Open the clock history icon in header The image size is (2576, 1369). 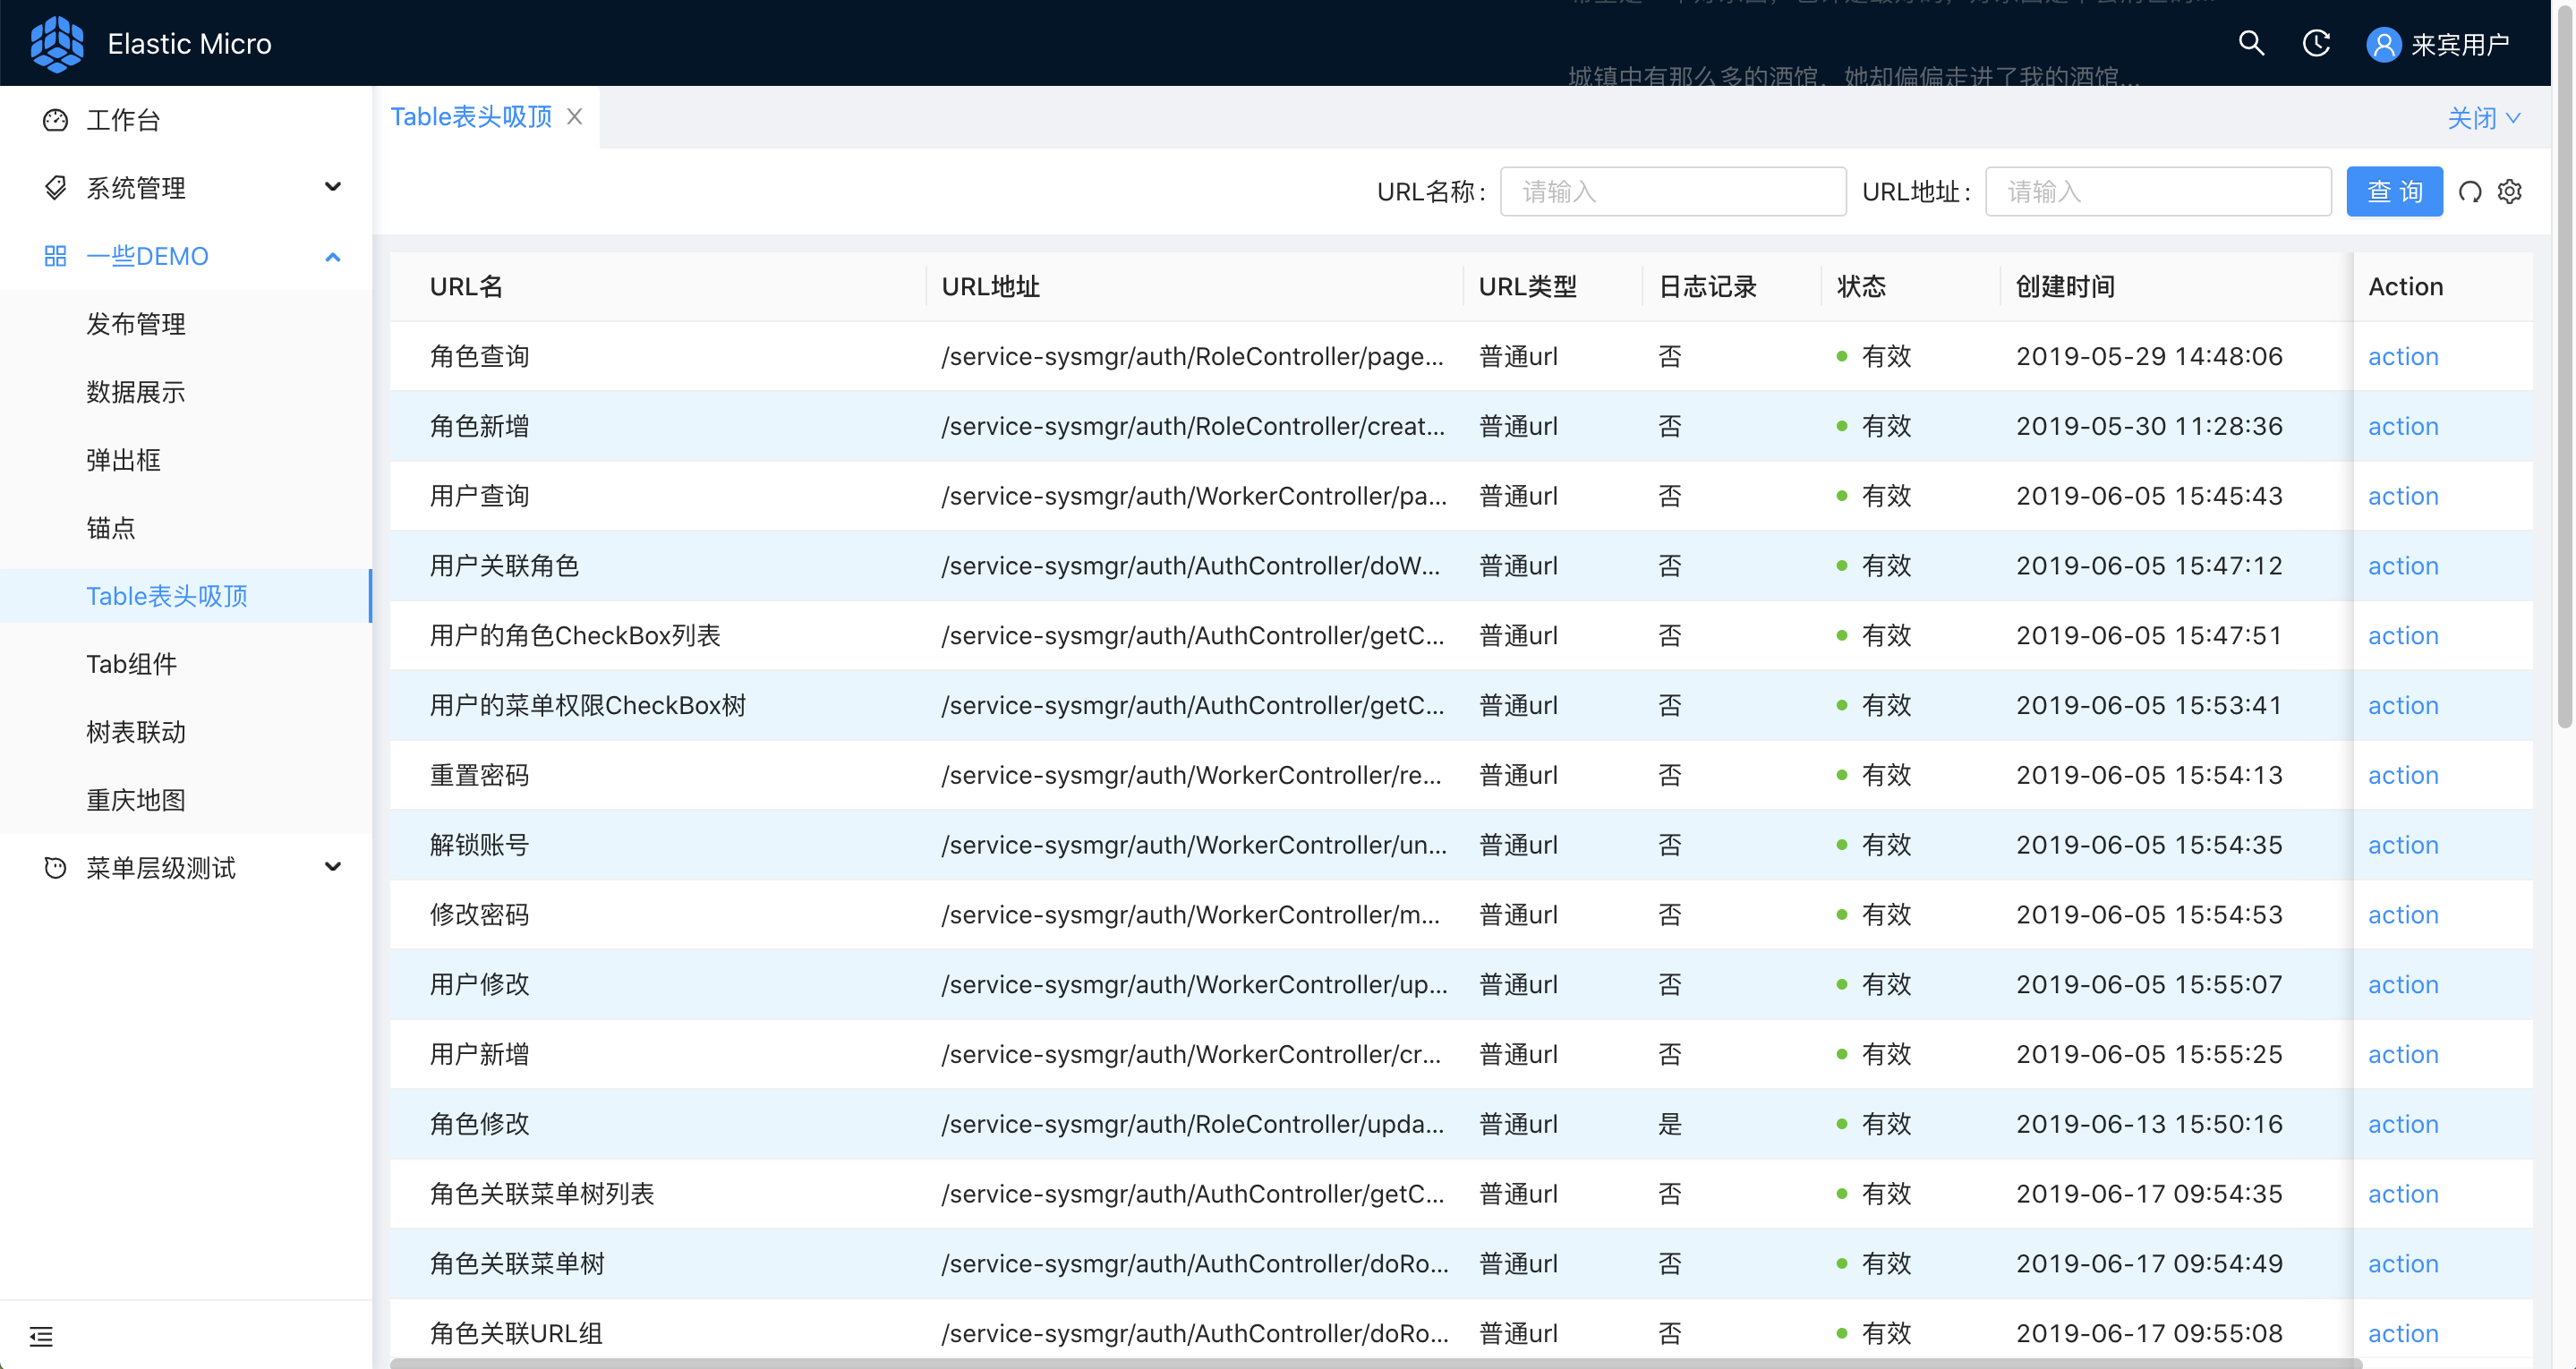pyautogui.click(x=2316, y=43)
